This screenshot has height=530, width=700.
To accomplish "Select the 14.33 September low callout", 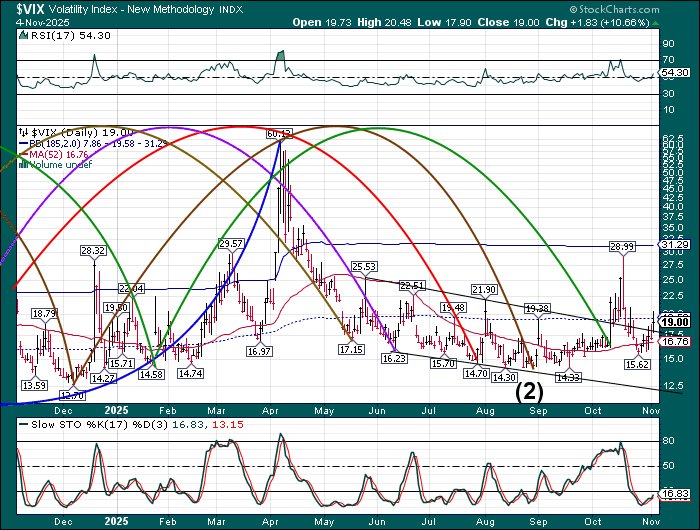I will 568,377.
